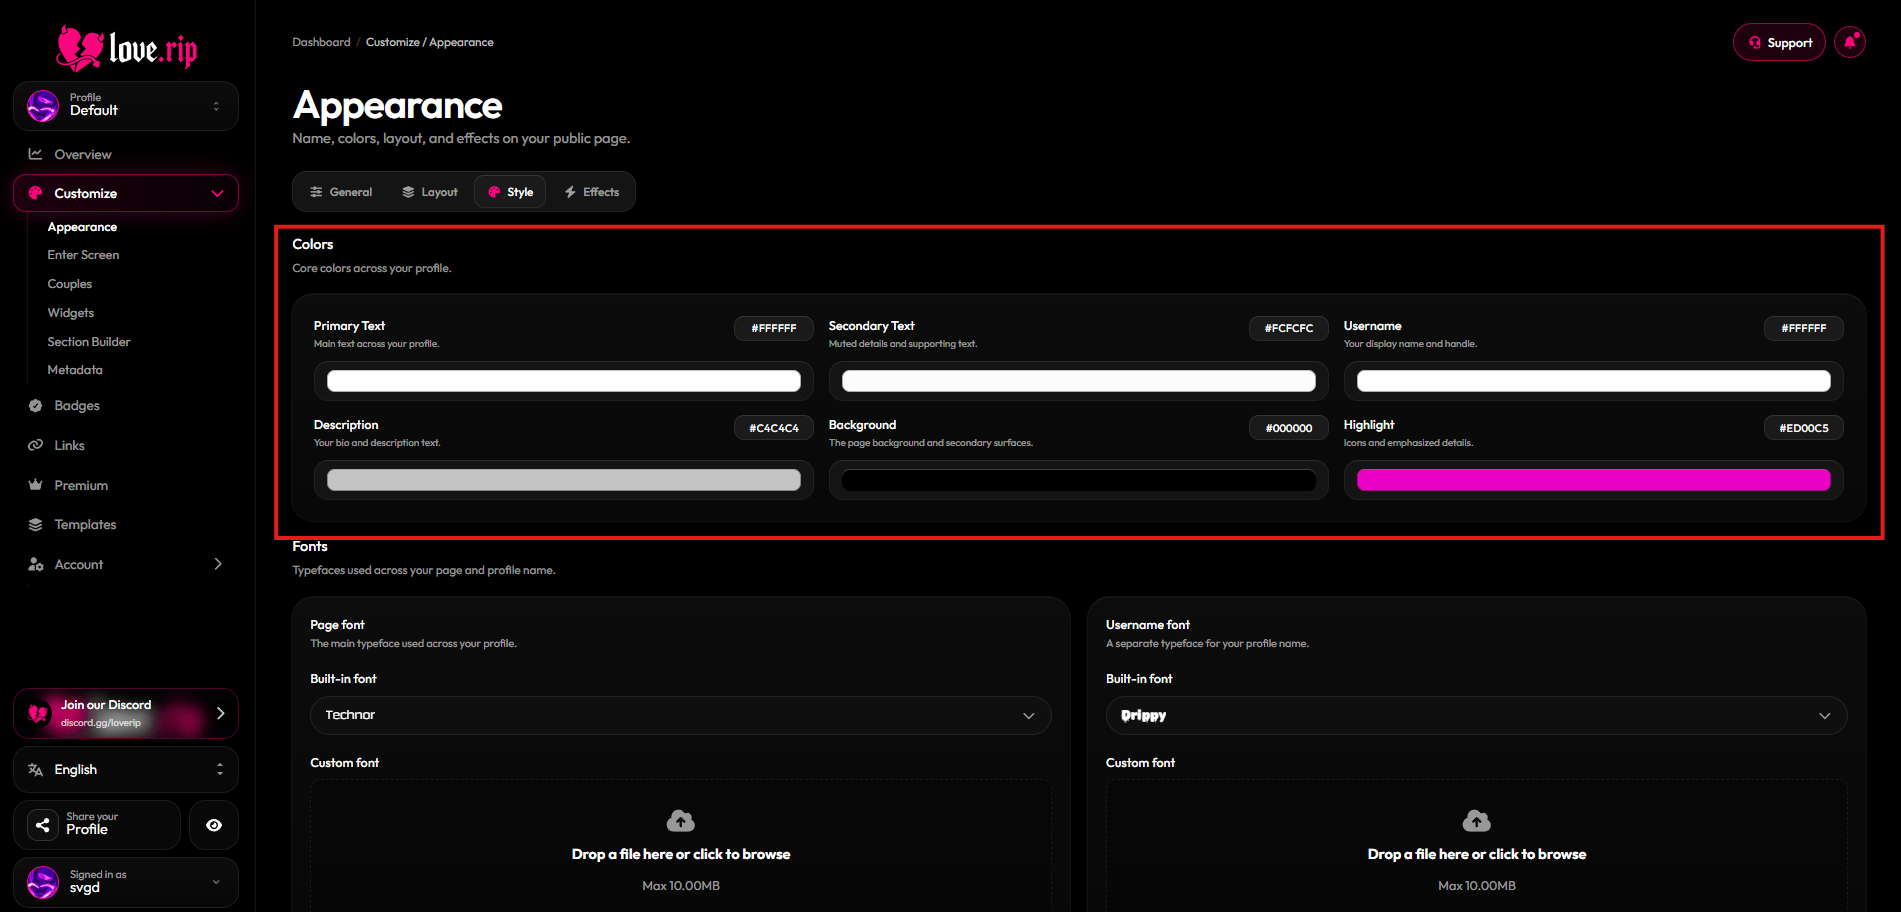Collapse the Customize menu chevron
The image size is (1901, 912).
(x=217, y=193)
